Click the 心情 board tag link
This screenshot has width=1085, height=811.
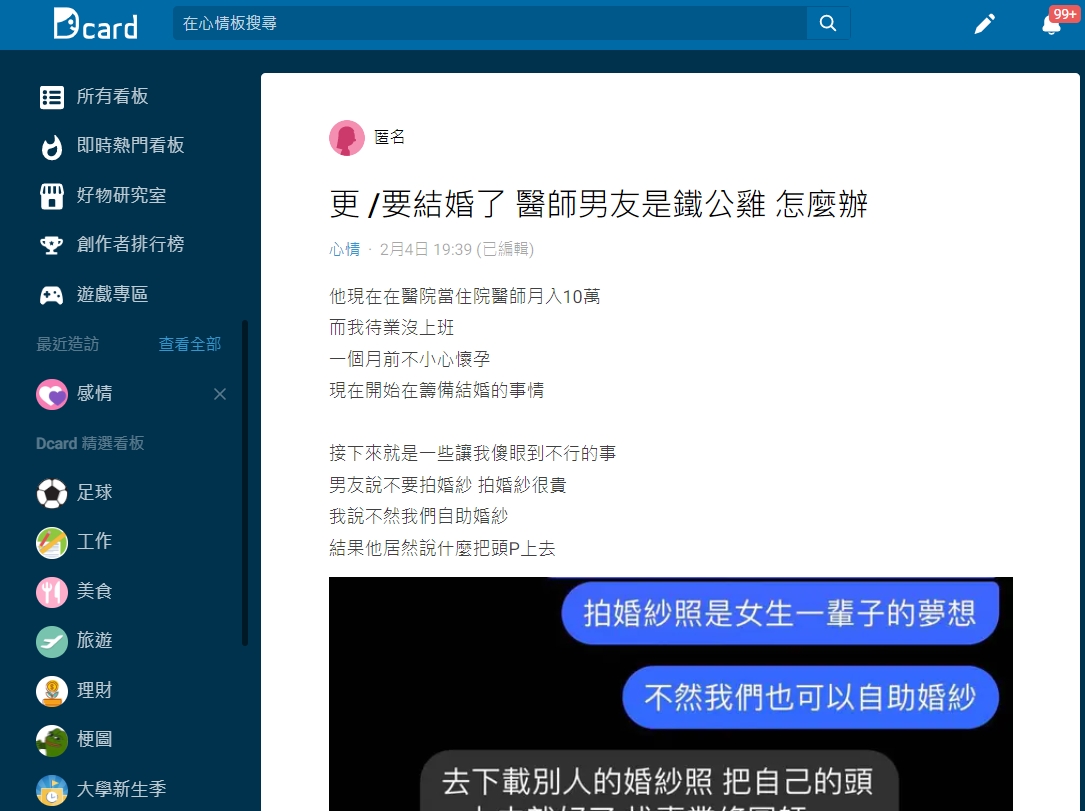(345, 249)
